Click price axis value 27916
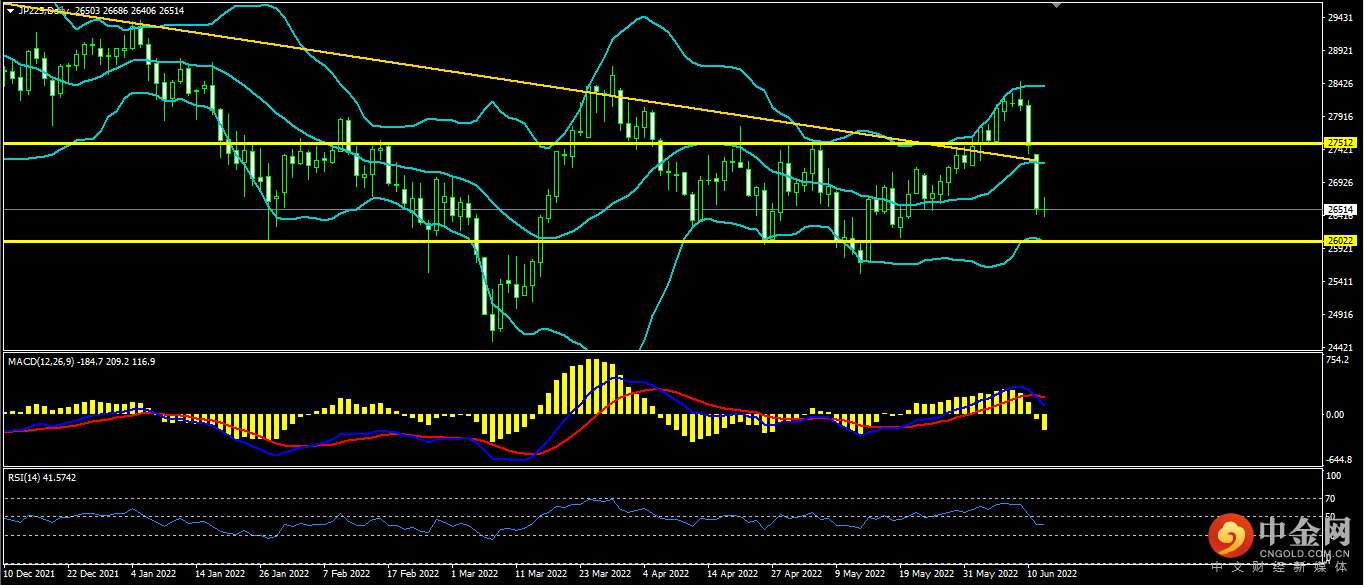 [1339, 117]
